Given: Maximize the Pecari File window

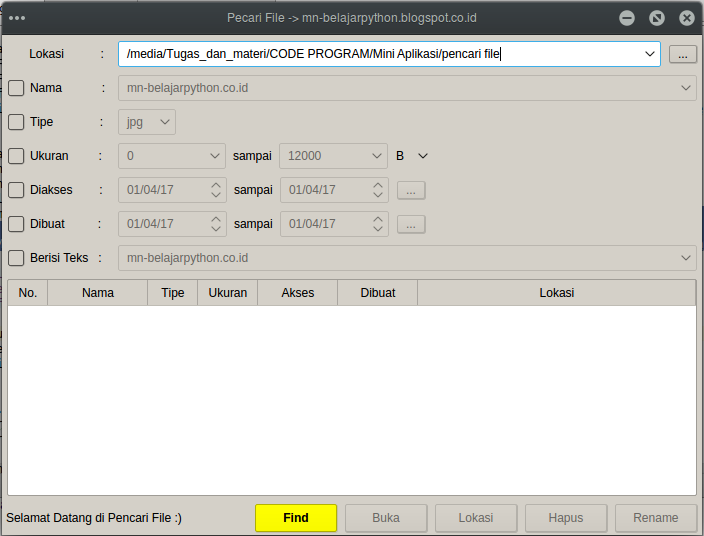Looking at the screenshot, I should pos(657,18).
